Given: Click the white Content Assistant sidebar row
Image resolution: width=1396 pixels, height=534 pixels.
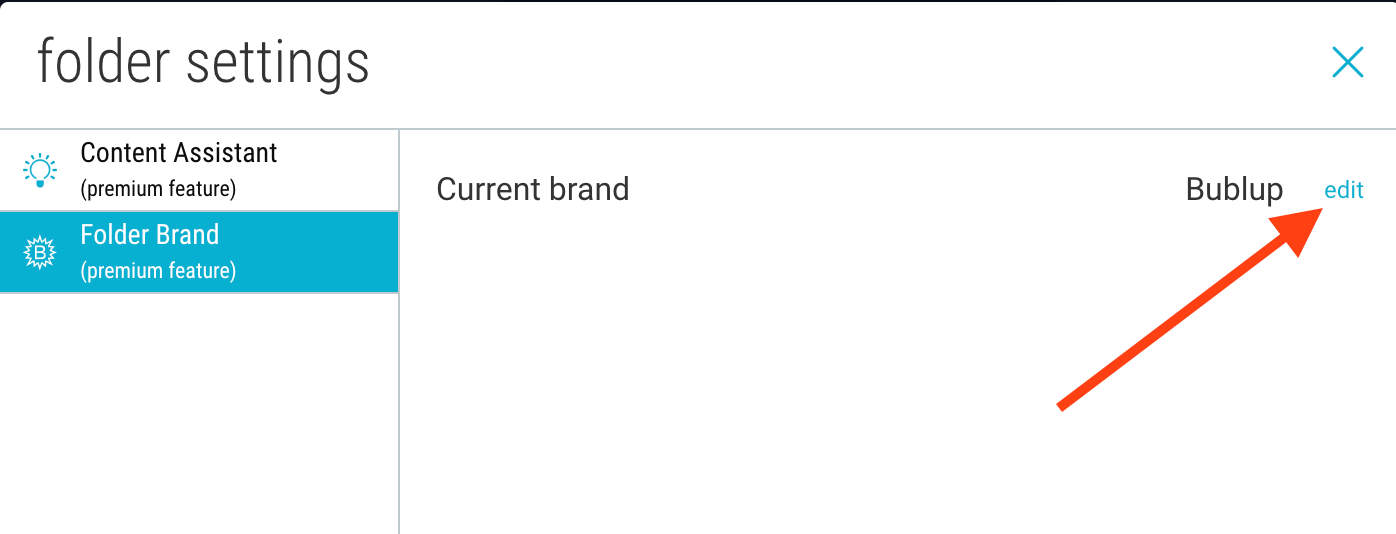Looking at the screenshot, I should 199,170.
